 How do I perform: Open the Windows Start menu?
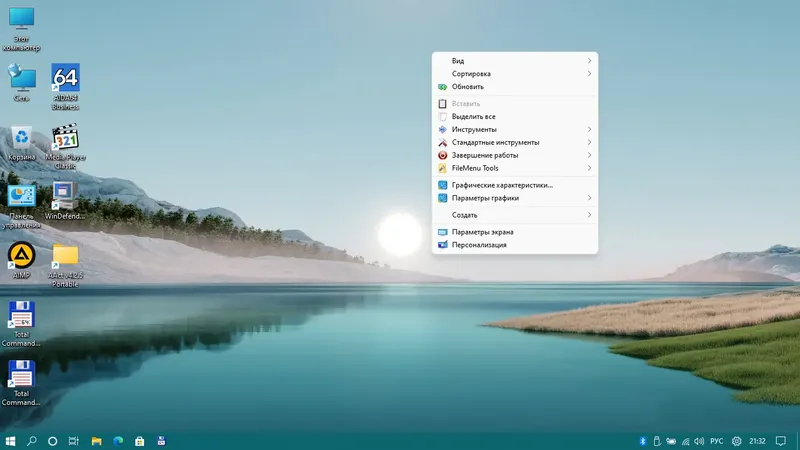[10, 441]
